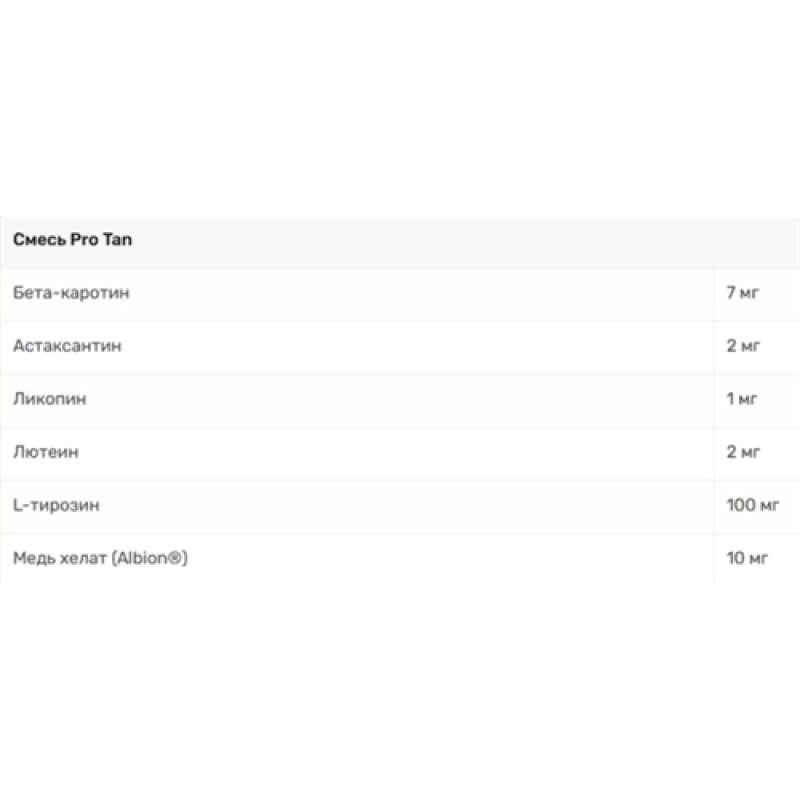Click the 7 мг dosage value
Viewport: 800px width, 800px height.
744,293
